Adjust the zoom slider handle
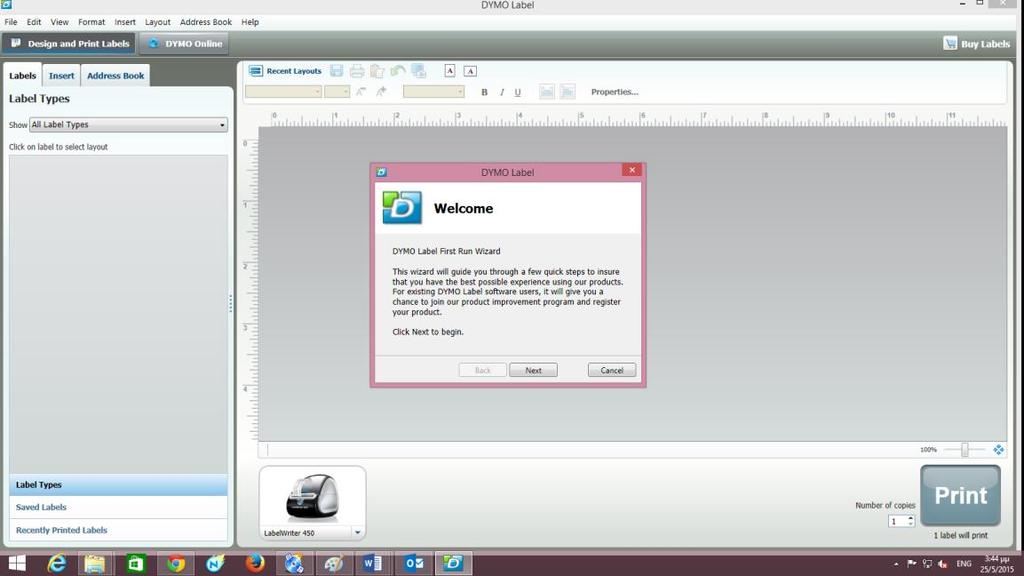Screen dimensions: 1024x576 coord(965,449)
